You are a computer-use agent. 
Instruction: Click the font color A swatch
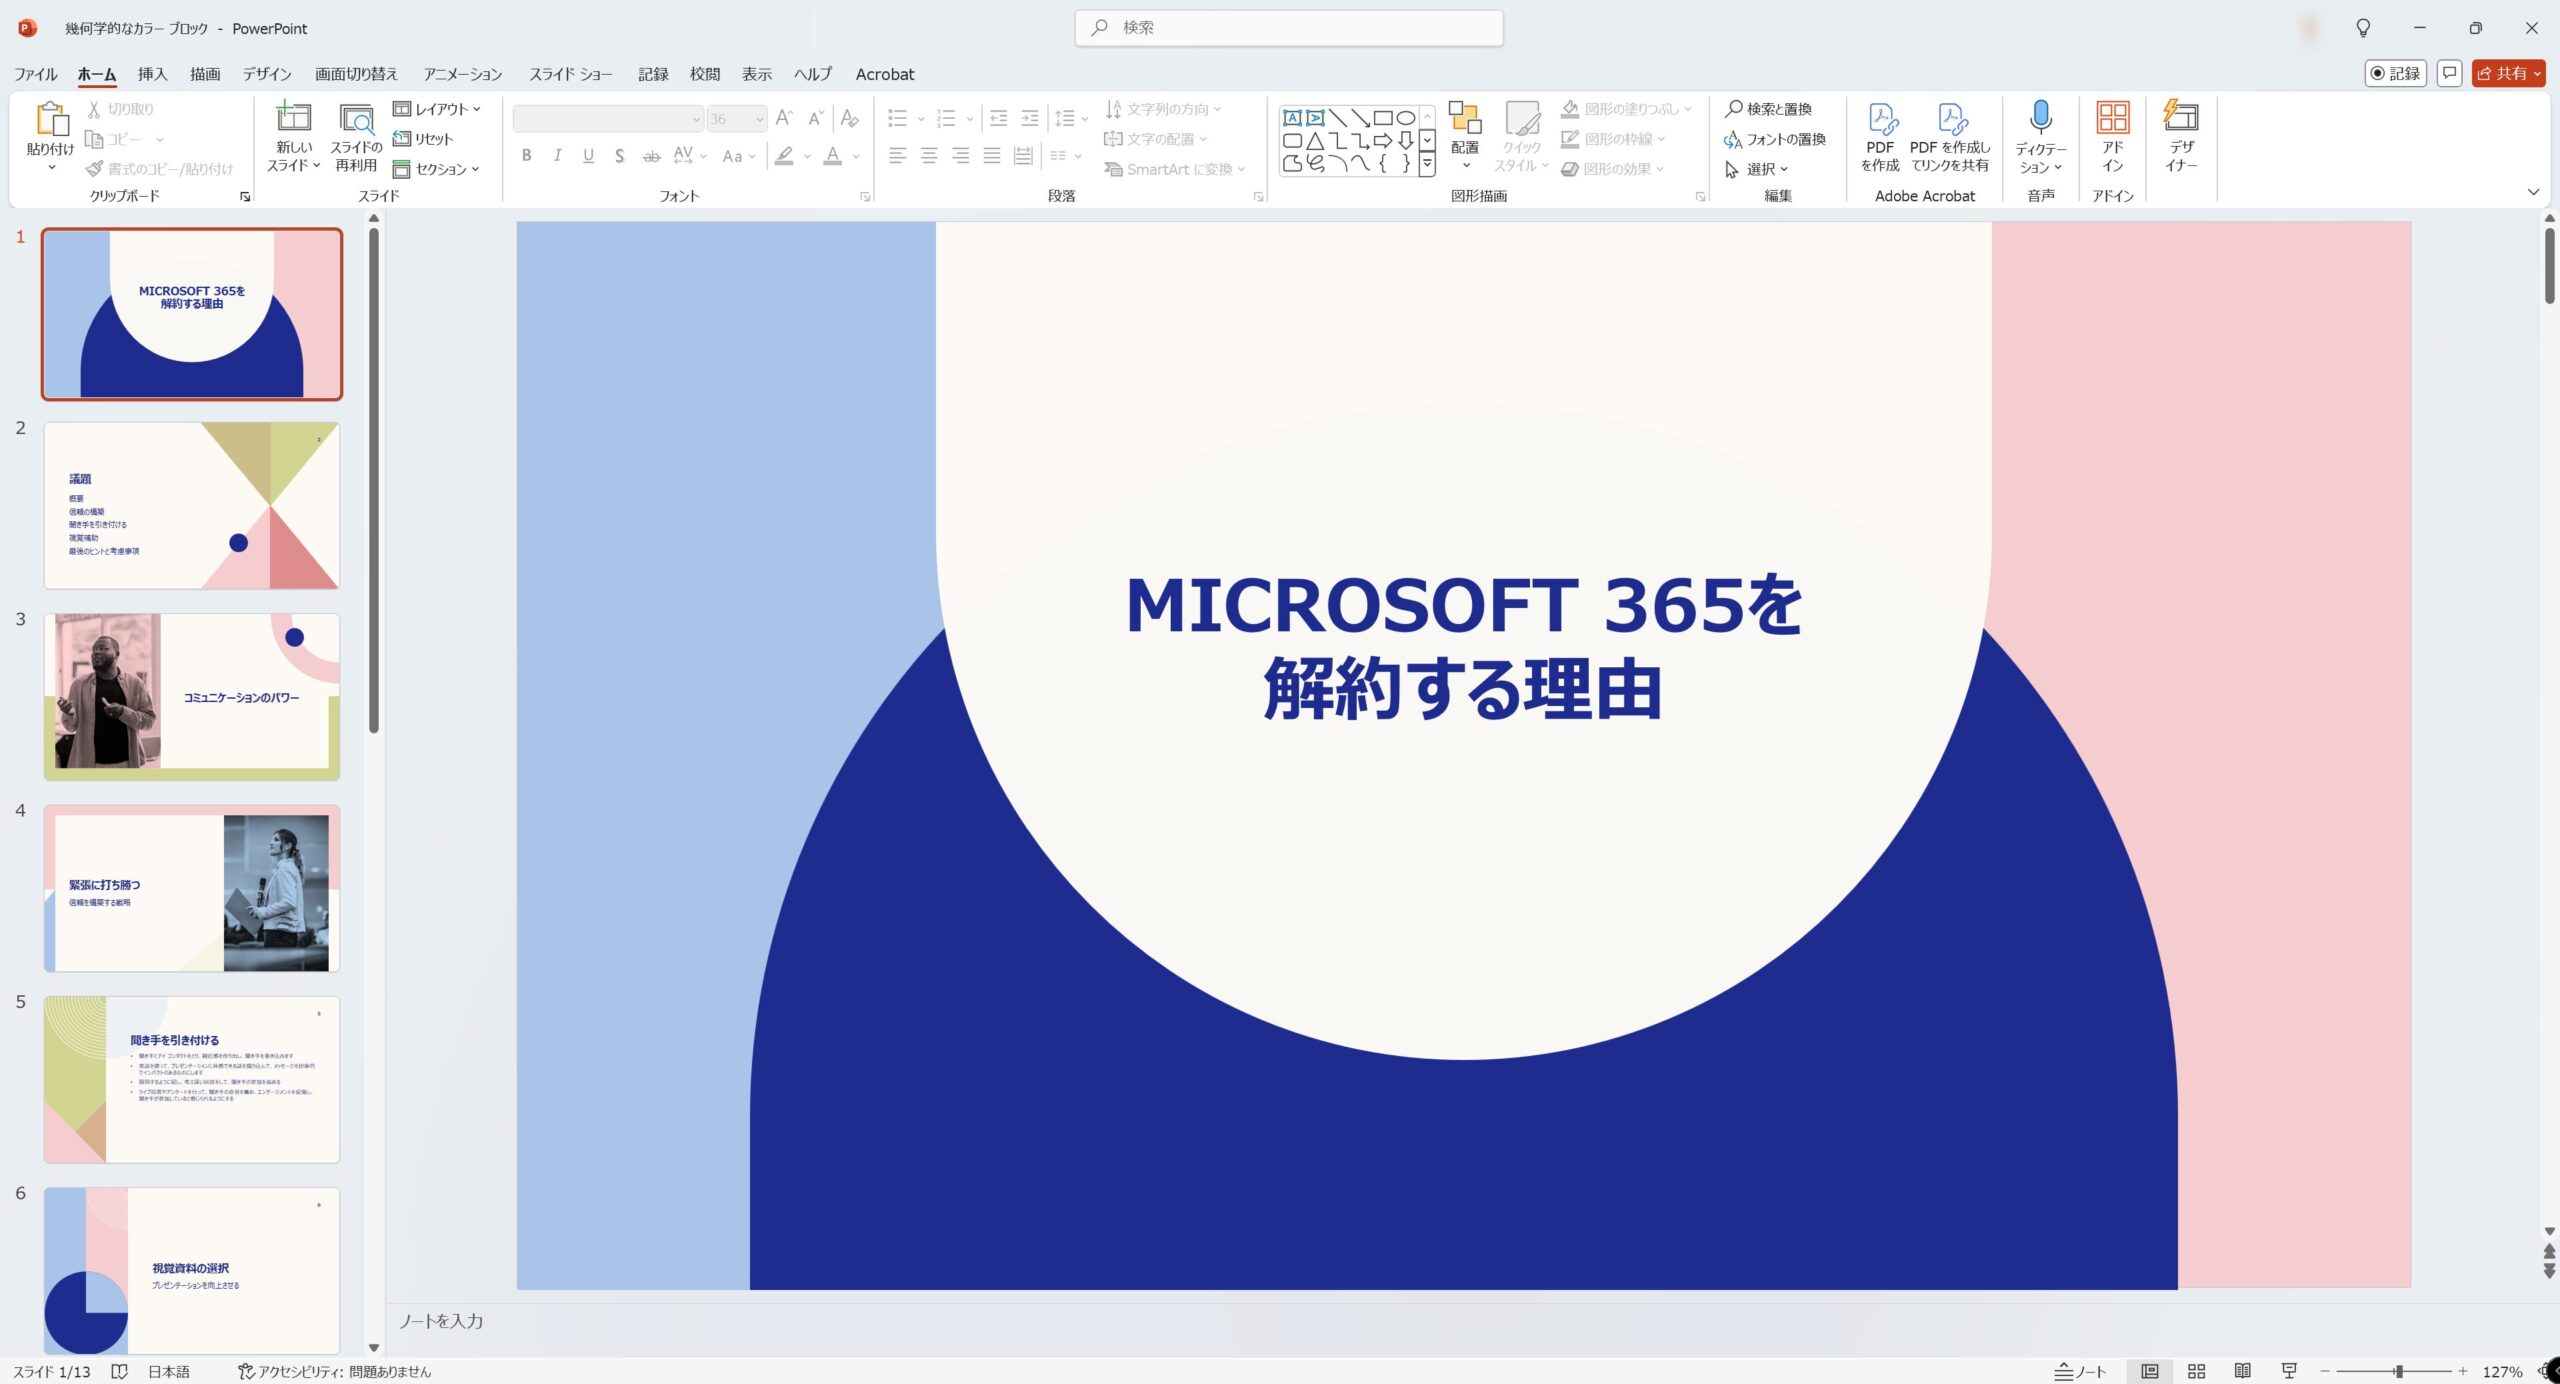pyautogui.click(x=832, y=156)
